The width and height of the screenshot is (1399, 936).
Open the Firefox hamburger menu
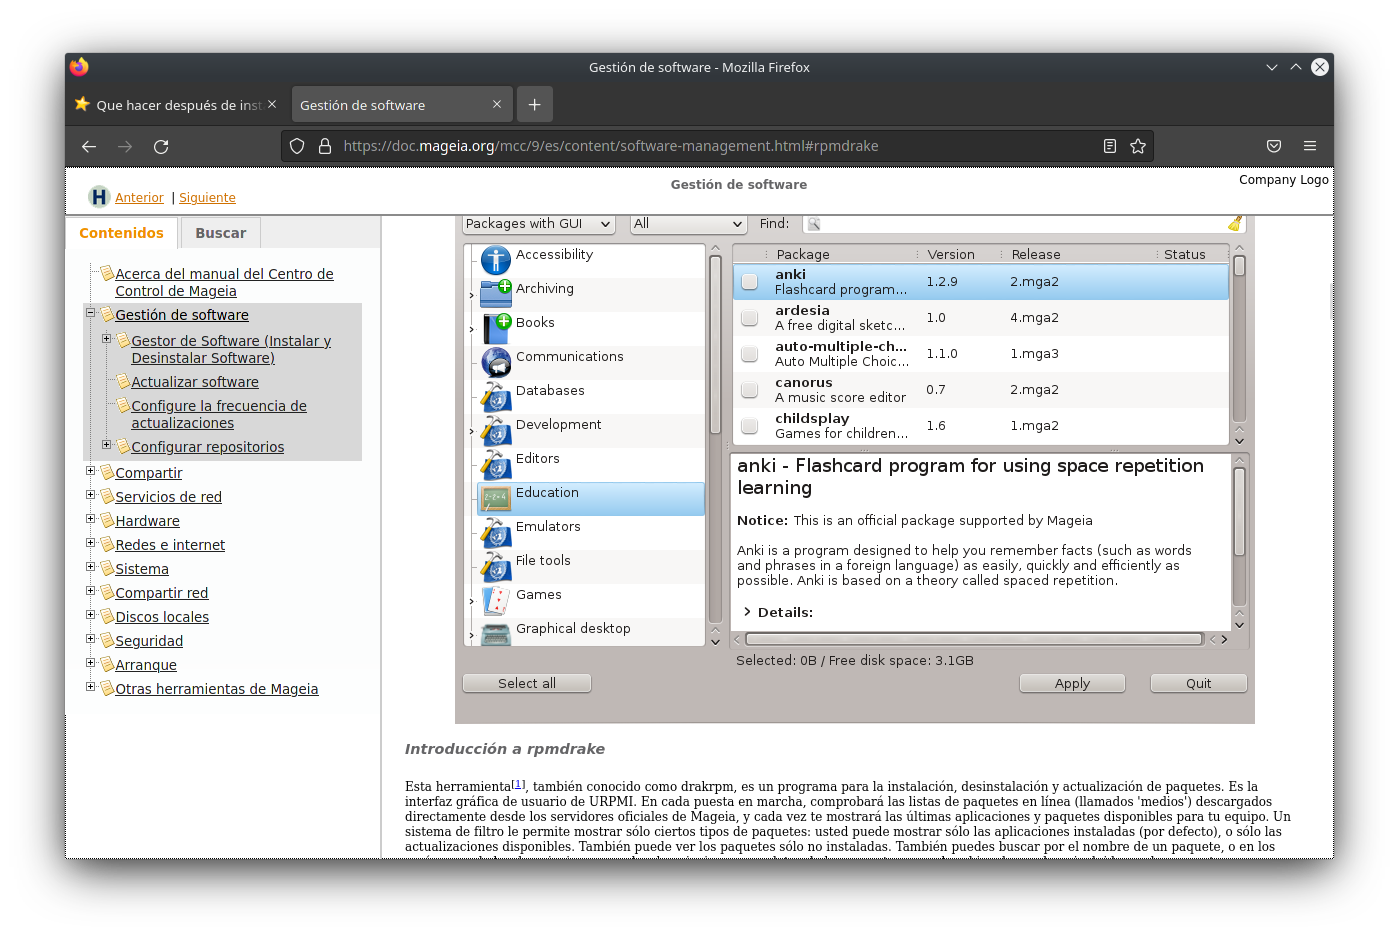(1310, 146)
